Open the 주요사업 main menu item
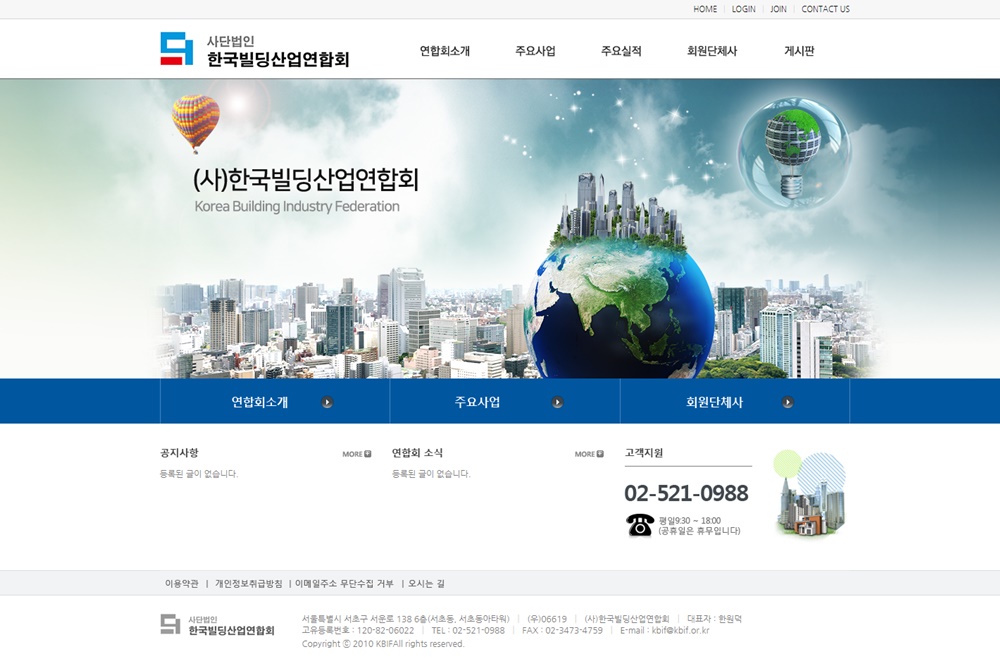This screenshot has height=663, width=1000. pos(535,51)
